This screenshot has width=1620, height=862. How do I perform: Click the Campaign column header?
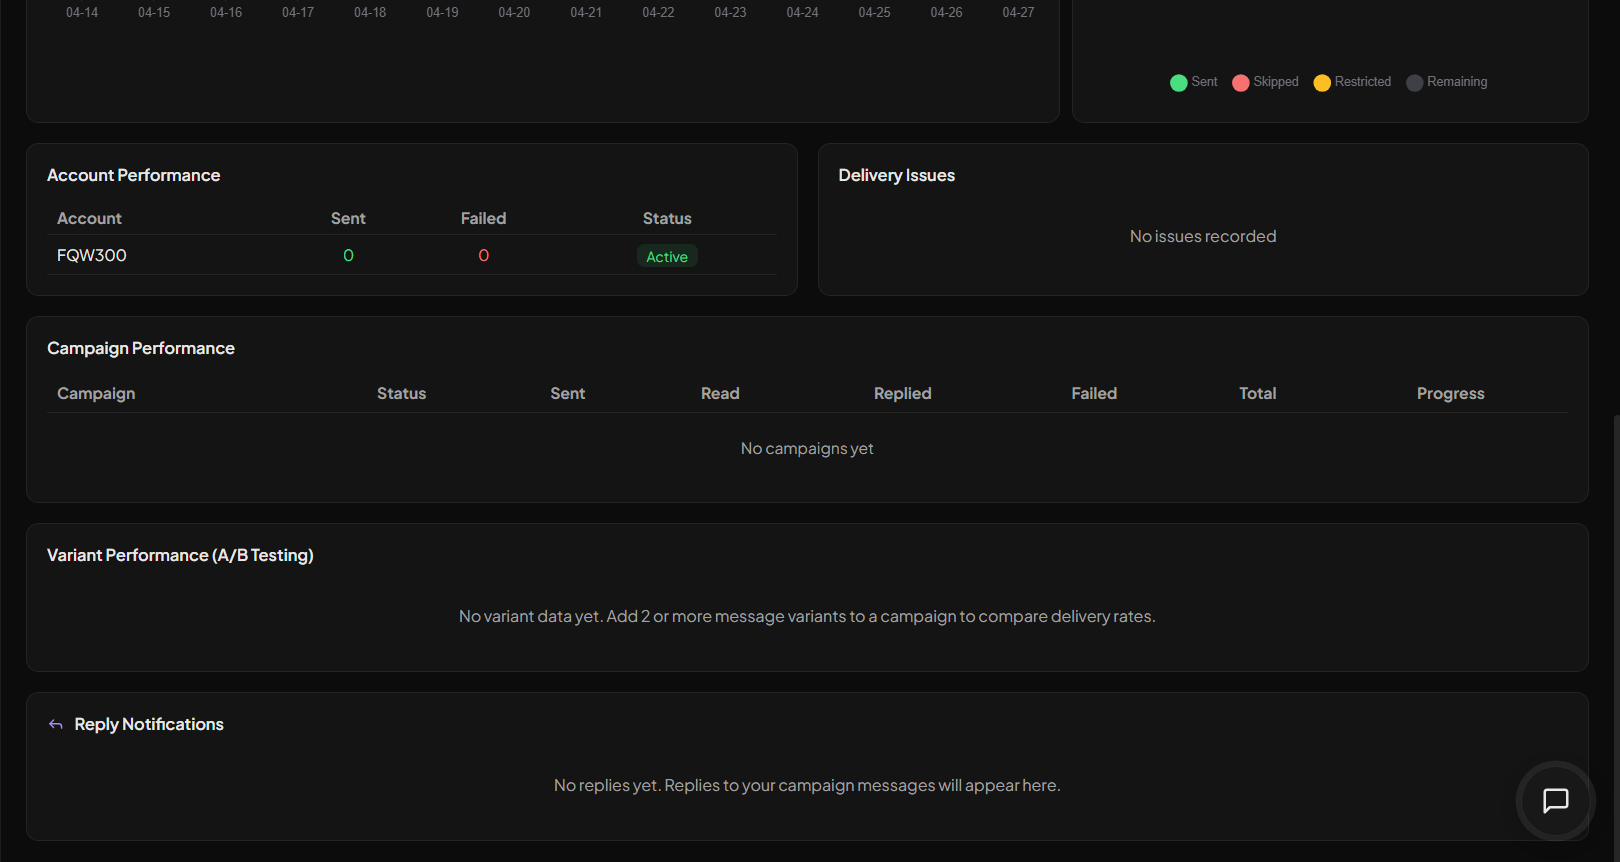tap(96, 393)
